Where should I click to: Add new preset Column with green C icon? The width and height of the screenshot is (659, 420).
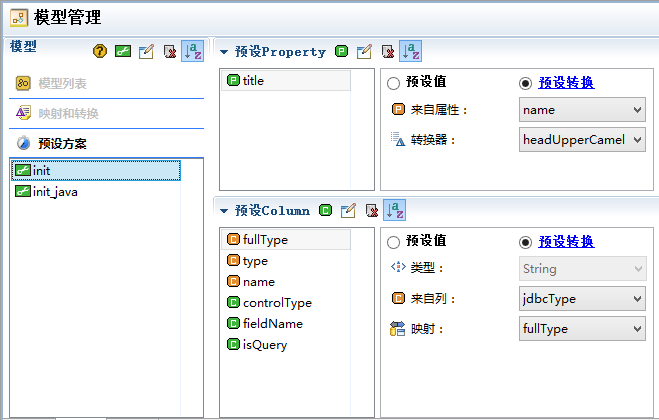[325, 210]
